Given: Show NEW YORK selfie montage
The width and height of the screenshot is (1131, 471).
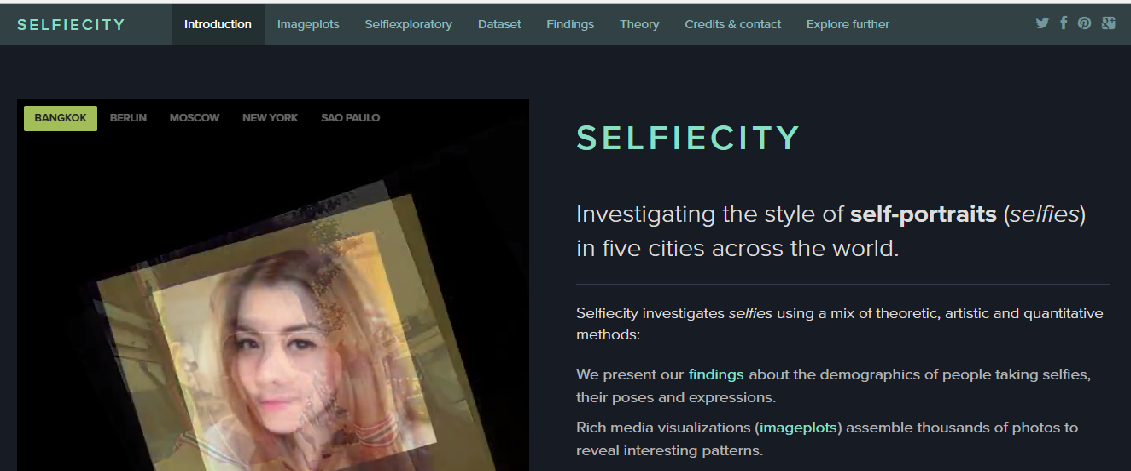Looking at the screenshot, I should click(x=270, y=118).
